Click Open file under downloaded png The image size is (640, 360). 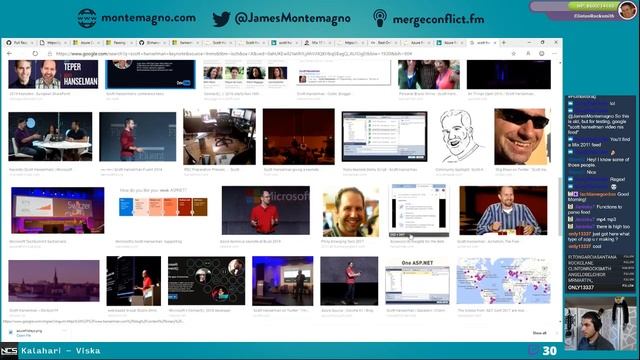(x=23, y=336)
